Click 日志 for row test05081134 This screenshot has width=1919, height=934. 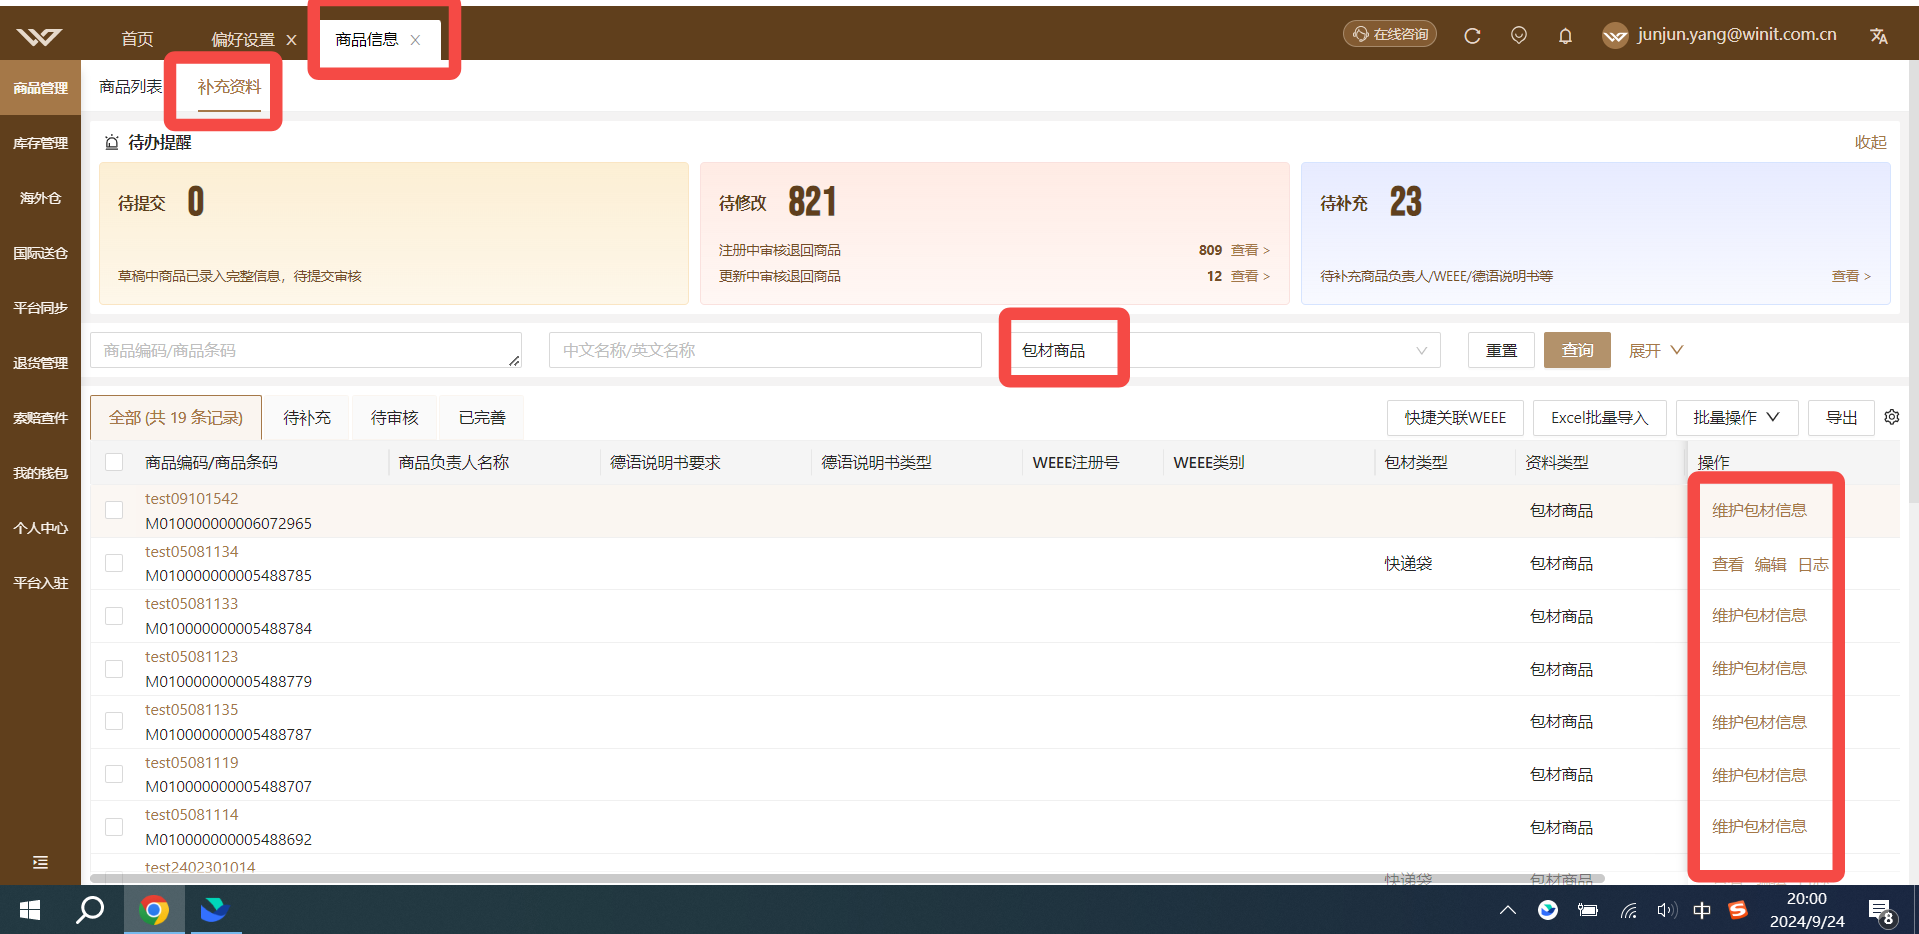point(1813,564)
